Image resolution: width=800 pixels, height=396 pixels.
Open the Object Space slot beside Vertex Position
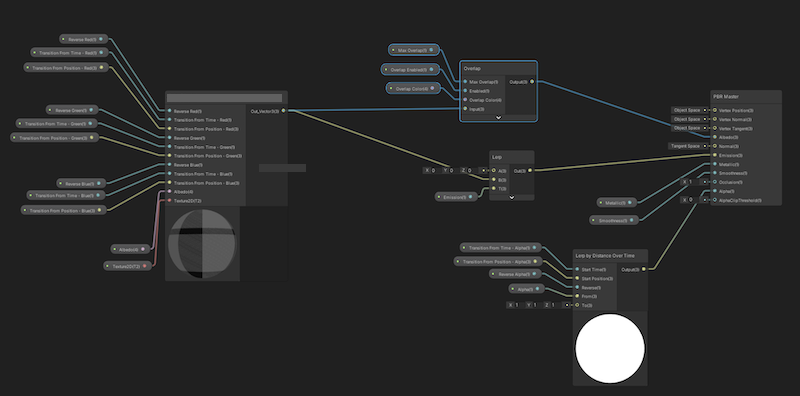click(x=687, y=110)
